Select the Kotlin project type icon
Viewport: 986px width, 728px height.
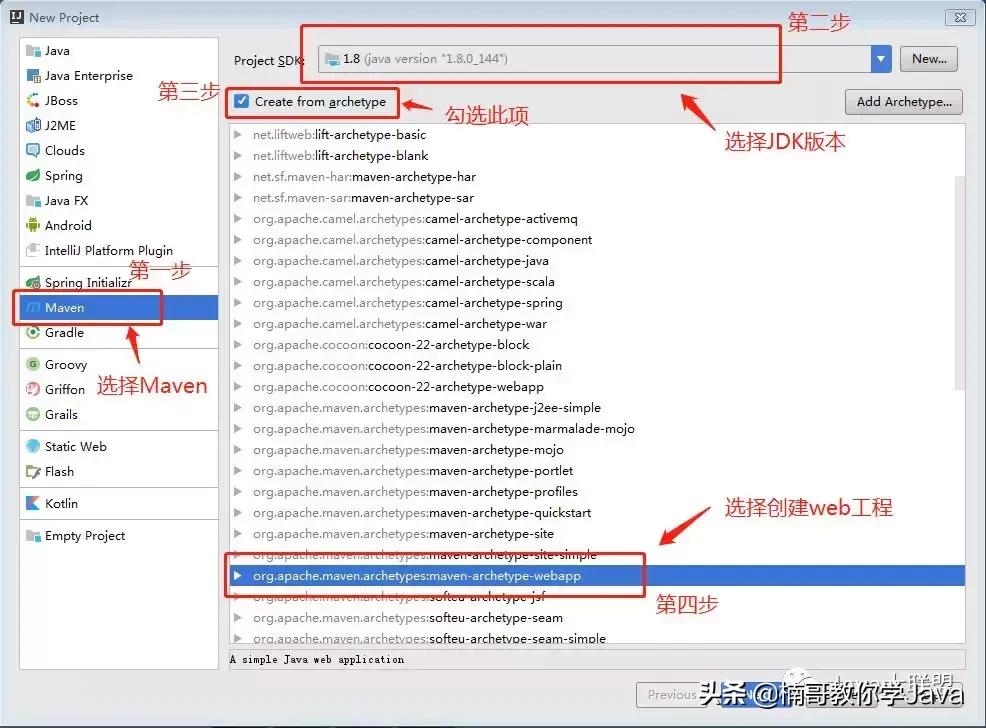[x=30, y=503]
